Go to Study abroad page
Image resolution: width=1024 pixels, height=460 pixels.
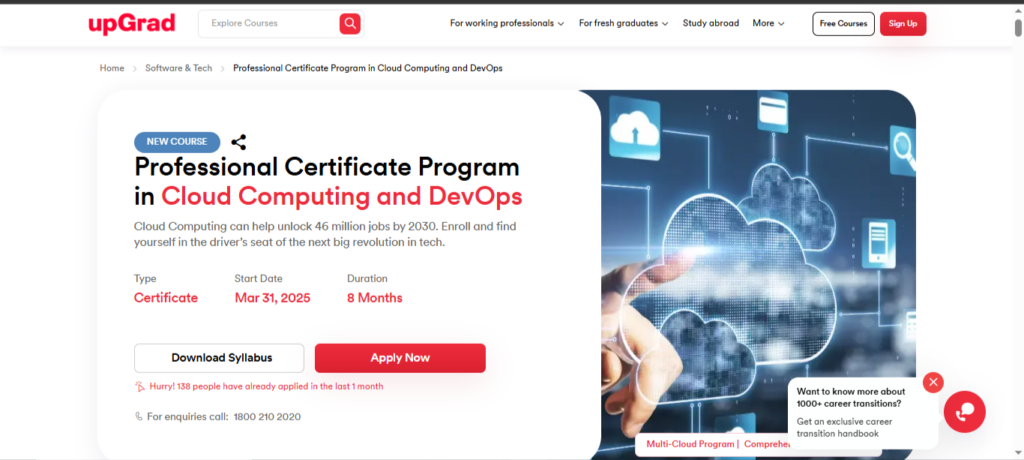pyautogui.click(x=711, y=23)
